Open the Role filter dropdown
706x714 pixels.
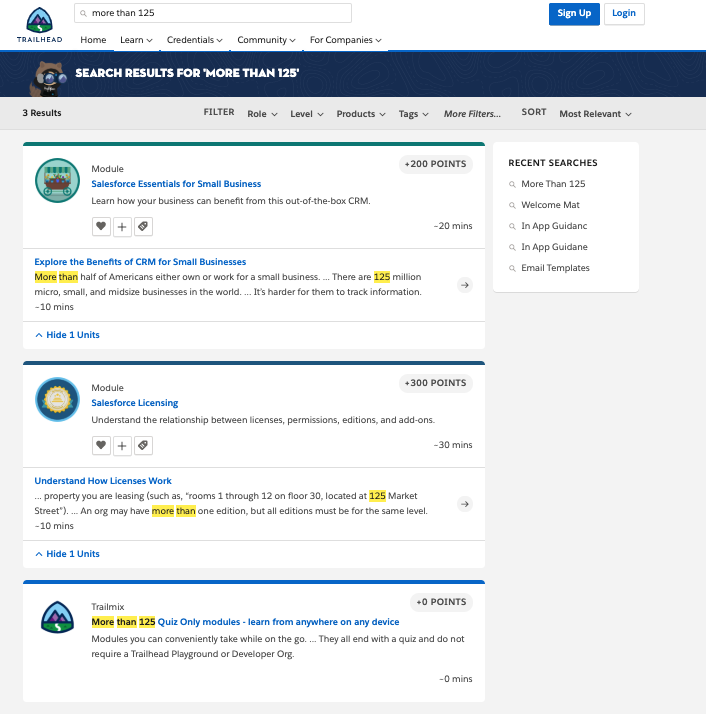click(x=262, y=114)
